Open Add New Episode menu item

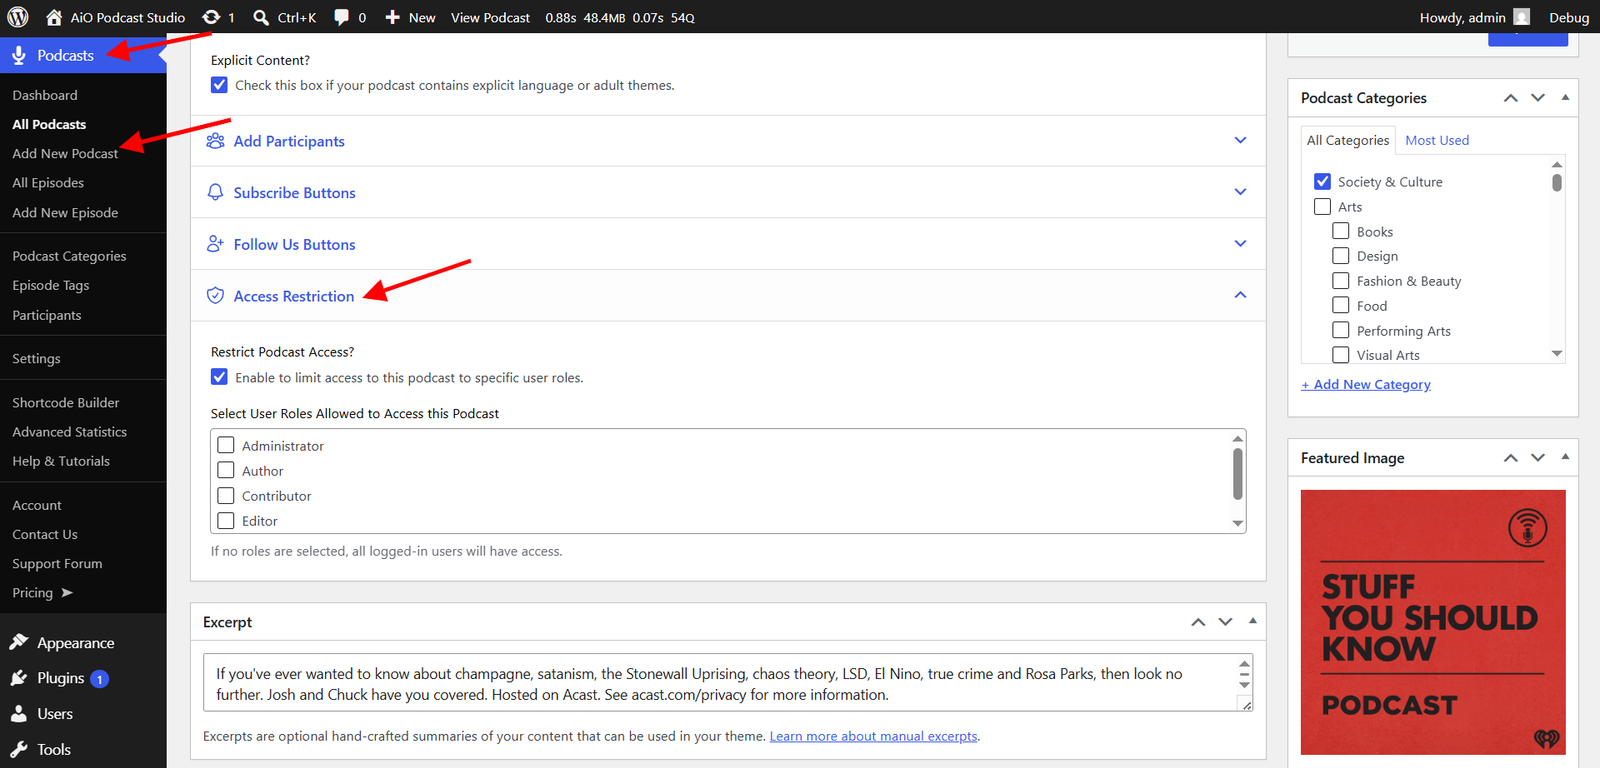pyautogui.click(x=65, y=213)
